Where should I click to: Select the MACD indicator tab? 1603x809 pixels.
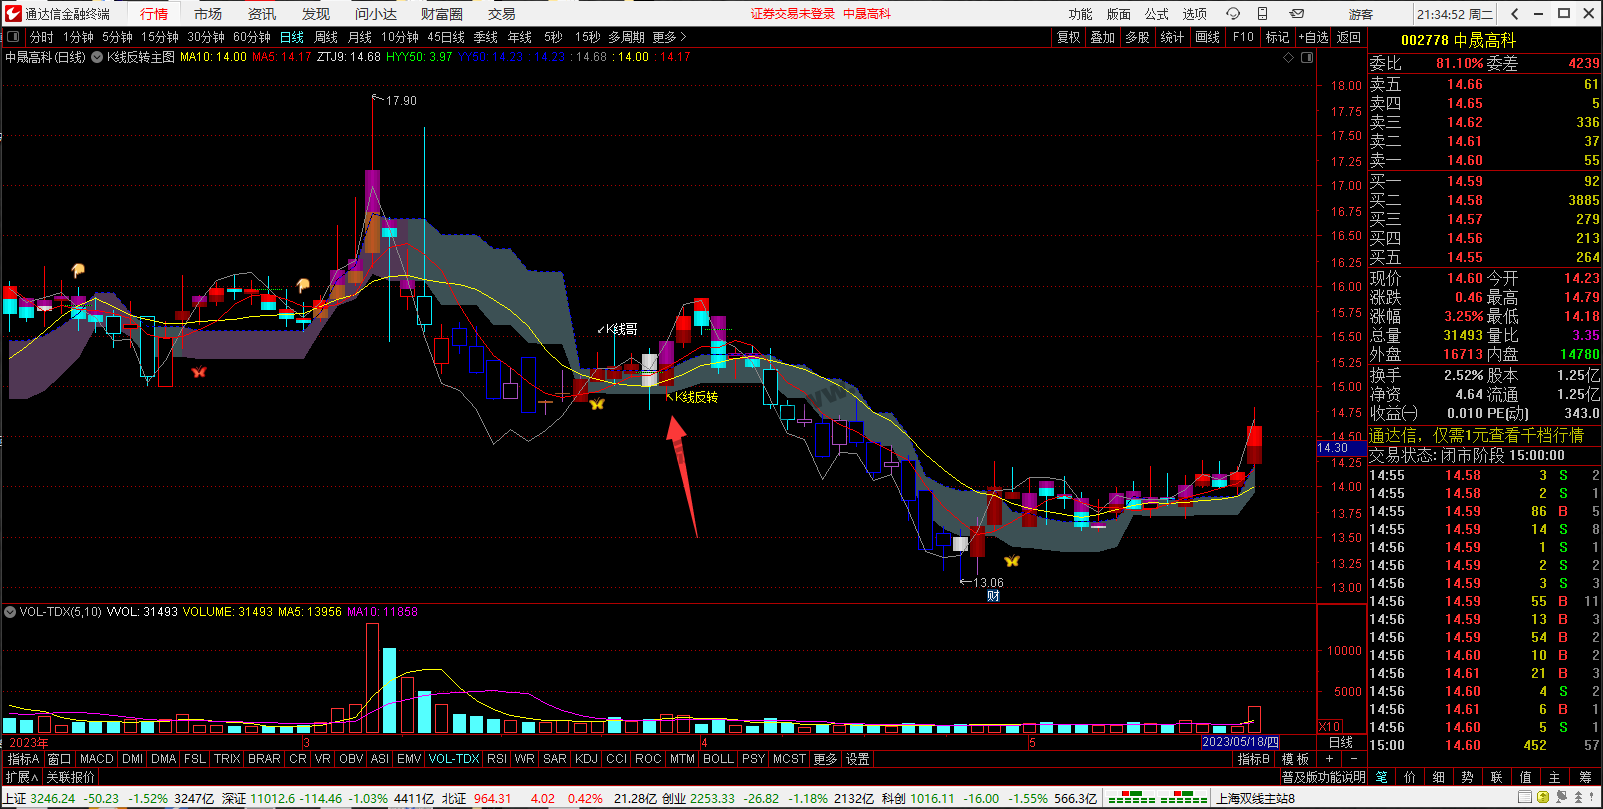pos(97,759)
